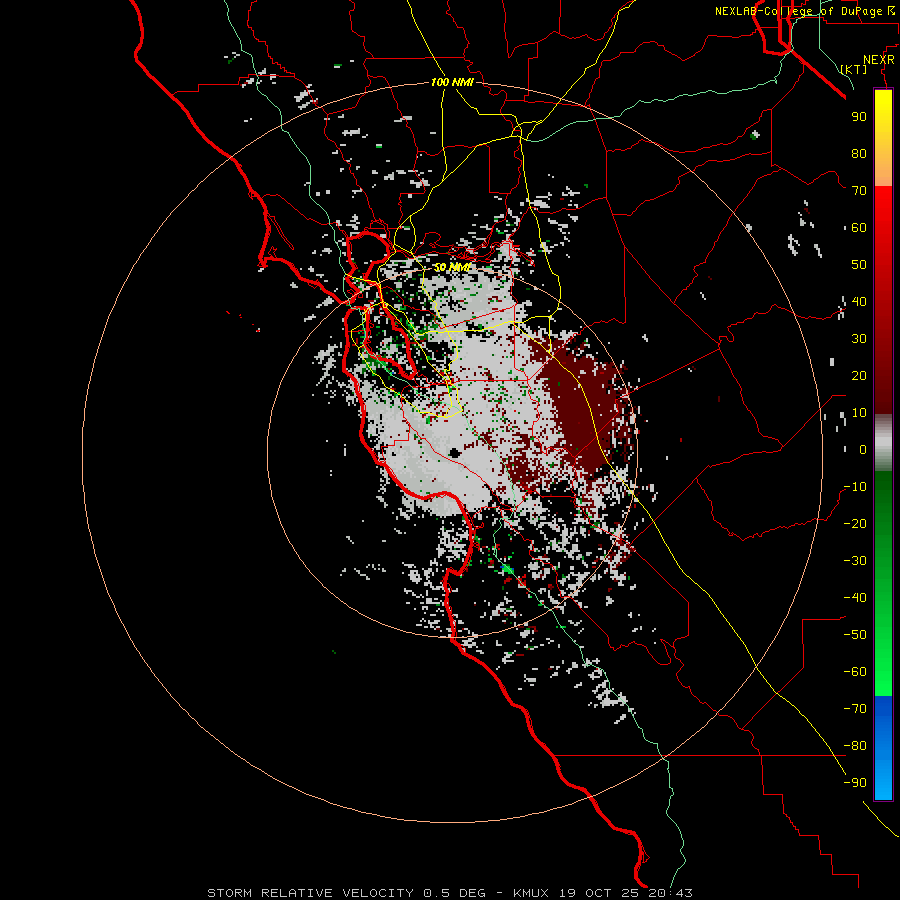The width and height of the screenshot is (900, 900).
Task: Click the "20" value on velocity scale
Action: coord(859,375)
